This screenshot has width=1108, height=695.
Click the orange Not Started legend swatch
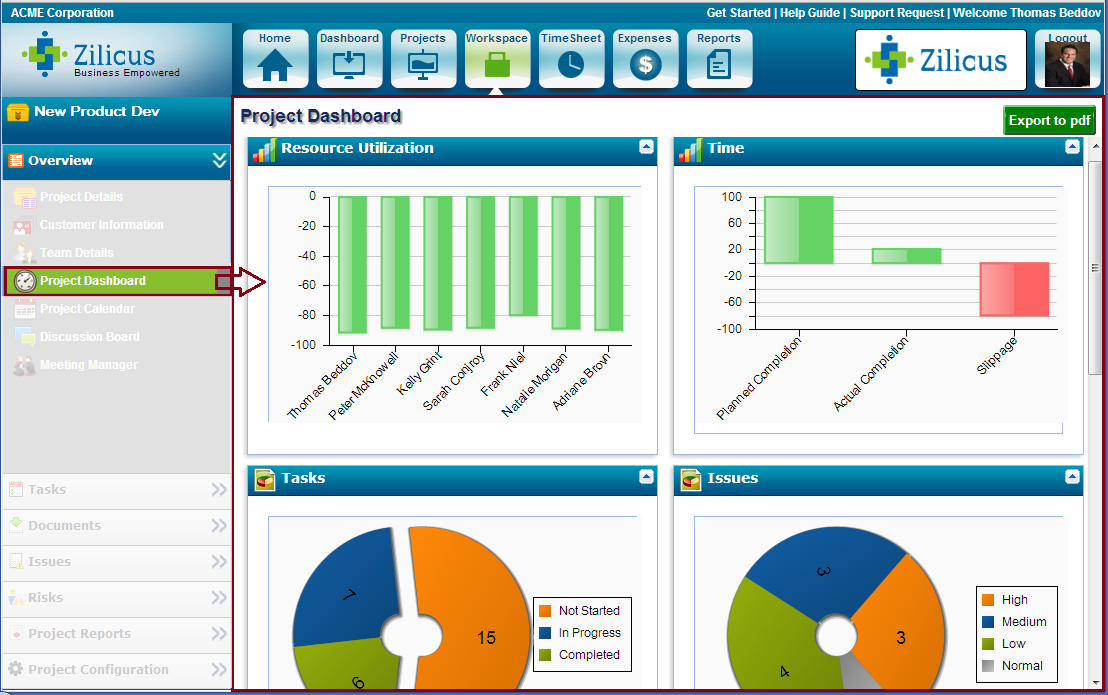(x=545, y=611)
